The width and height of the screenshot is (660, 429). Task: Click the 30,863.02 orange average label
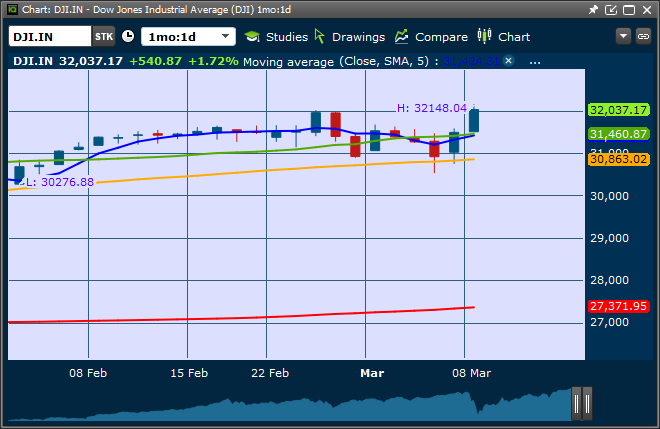[618, 159]
